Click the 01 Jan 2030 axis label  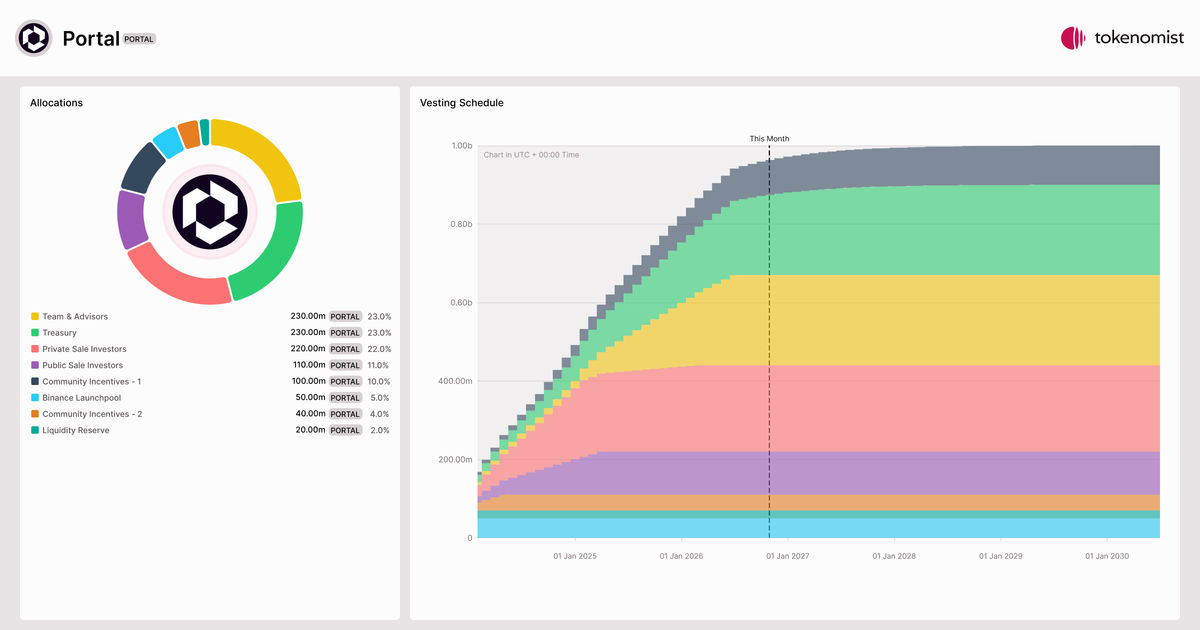1107,555
